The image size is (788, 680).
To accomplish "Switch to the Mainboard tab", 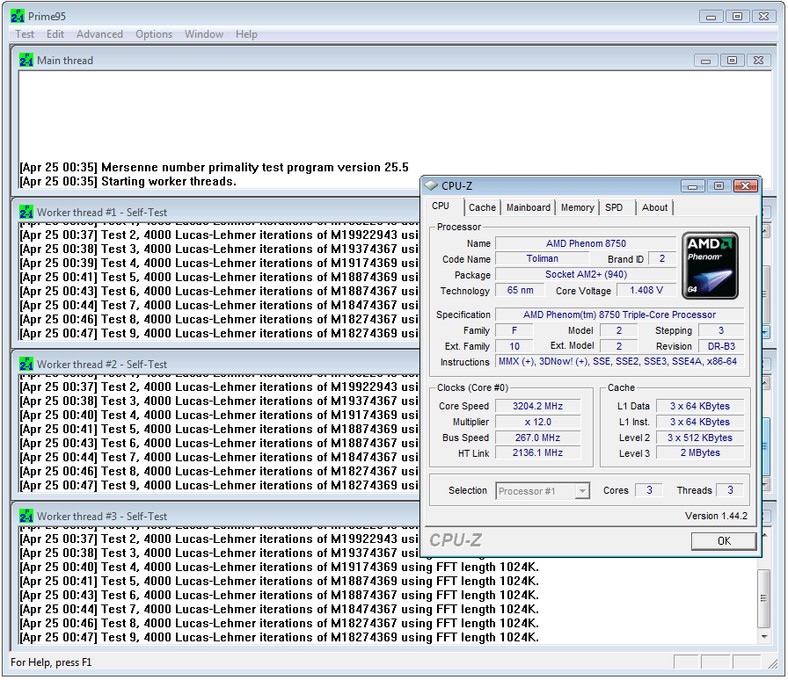I will pos(528,207).
